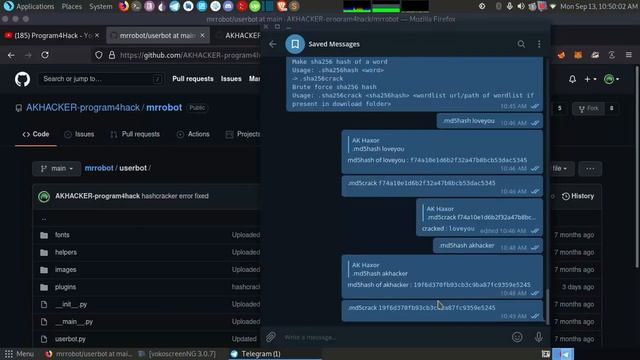The height and width of the screenshot is (360, 640).
Task: Switch to repository Pull requests tab
Action: click(x=135, y=134)
